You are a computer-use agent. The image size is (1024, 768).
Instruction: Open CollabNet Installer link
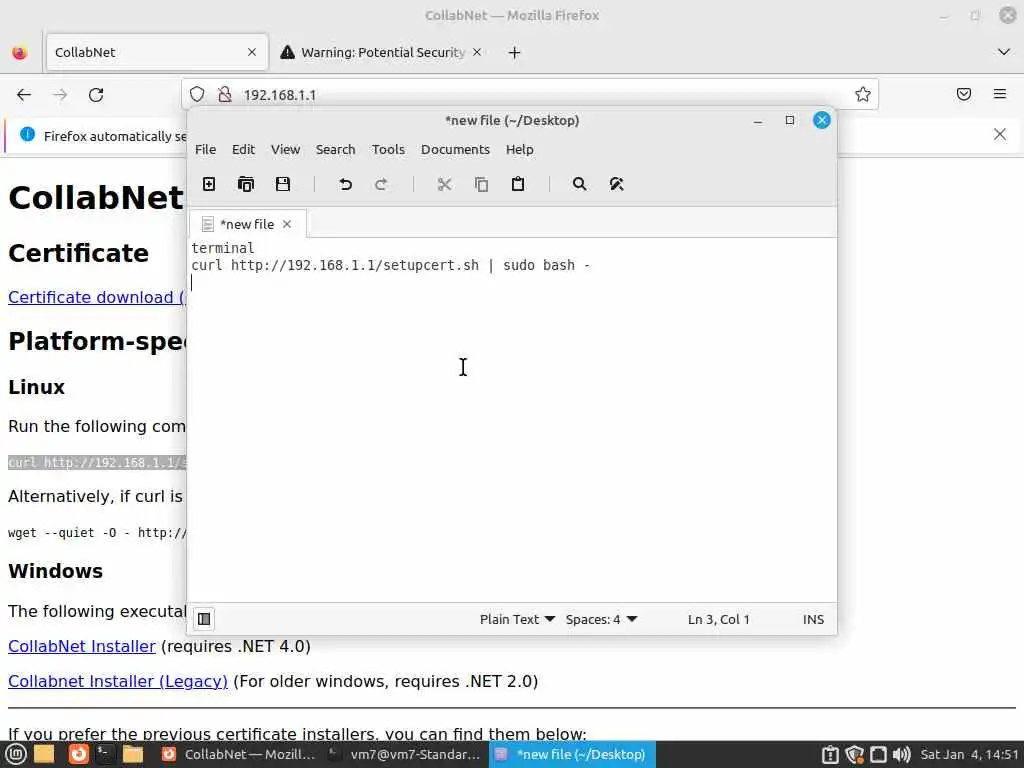tap(82, 646)
